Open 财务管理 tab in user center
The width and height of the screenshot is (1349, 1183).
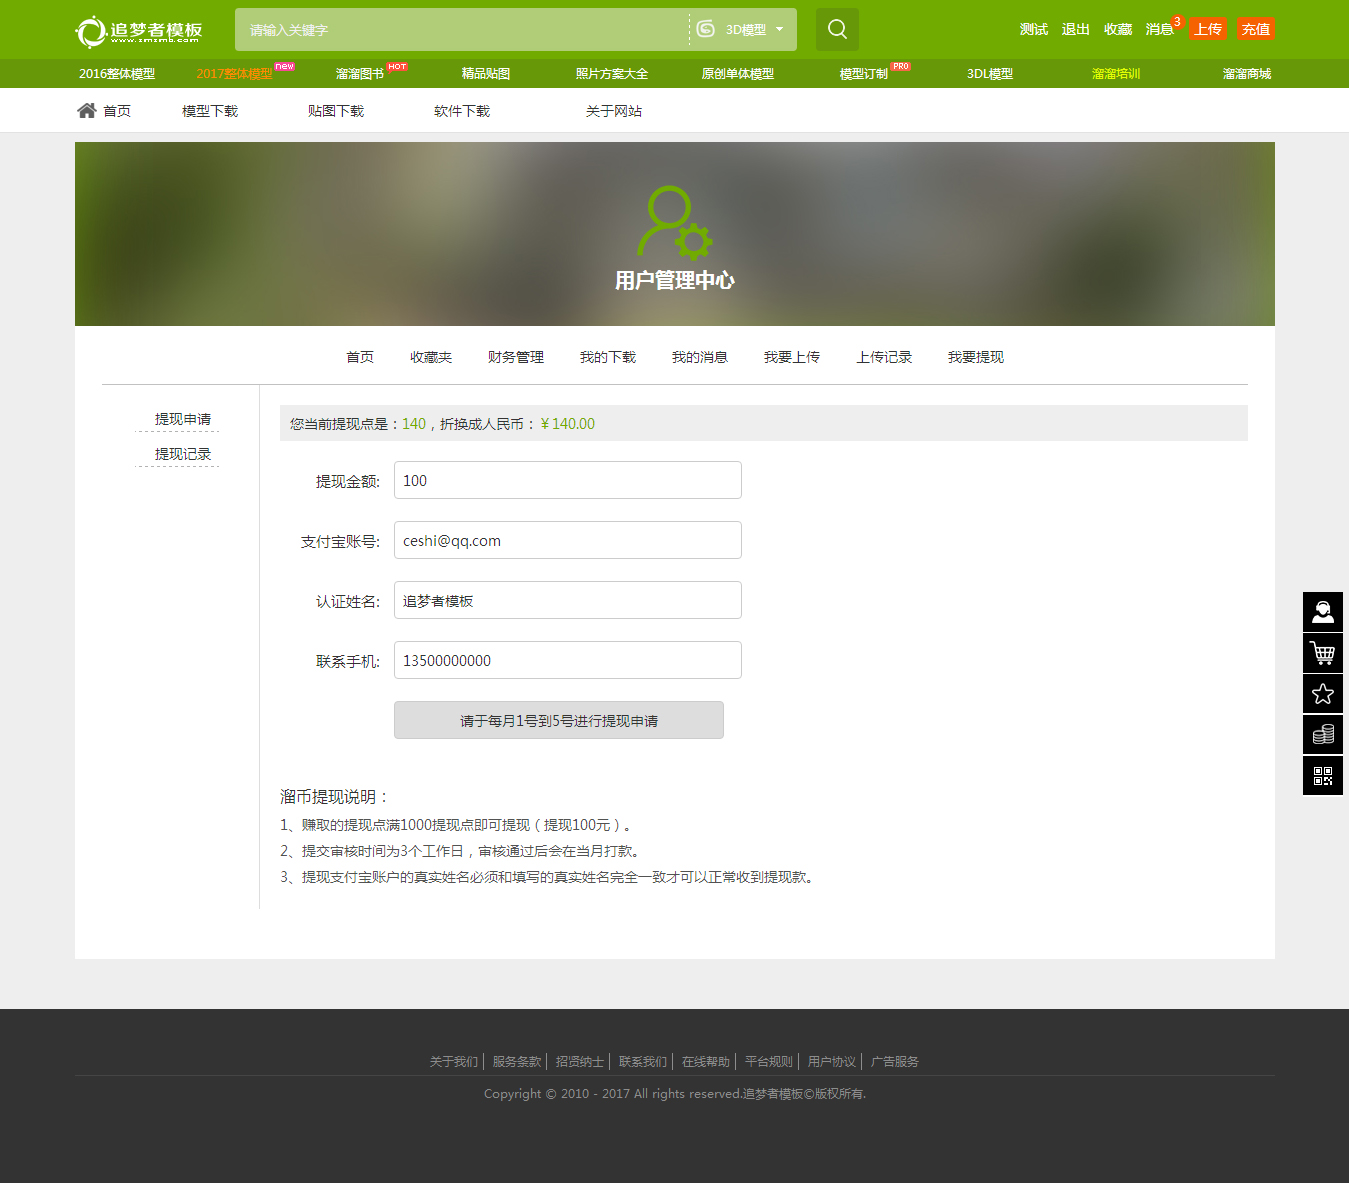[515, 357]
